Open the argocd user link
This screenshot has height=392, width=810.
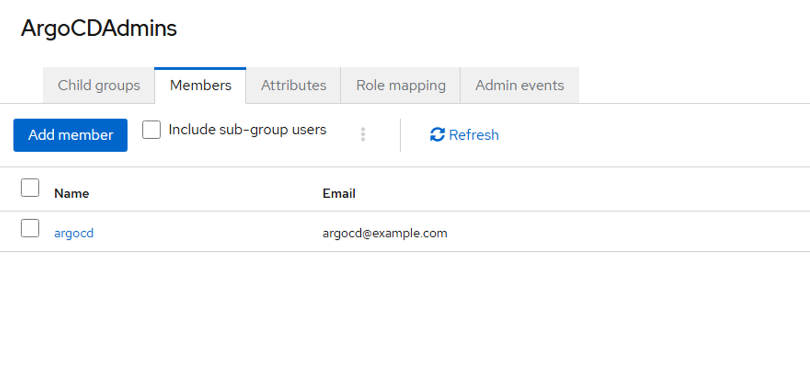pos(74,233)
